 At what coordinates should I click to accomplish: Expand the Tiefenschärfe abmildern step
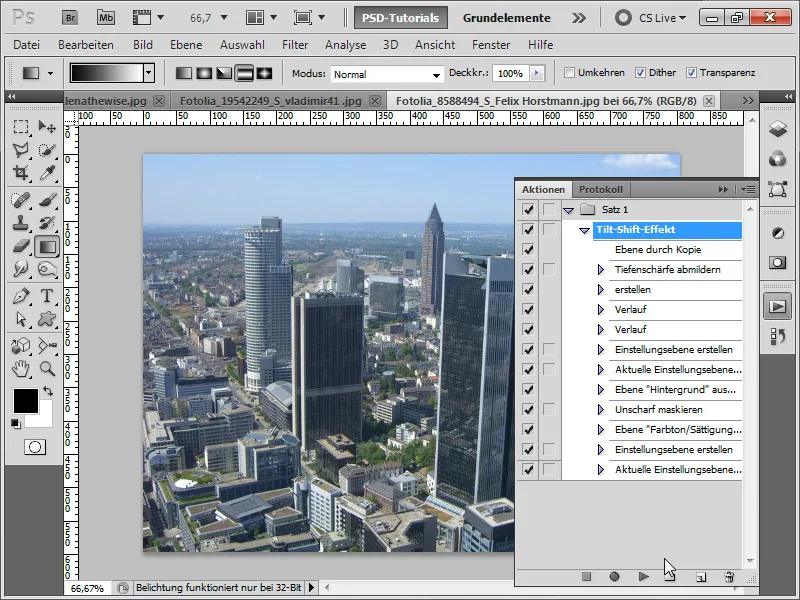(601, 269)
